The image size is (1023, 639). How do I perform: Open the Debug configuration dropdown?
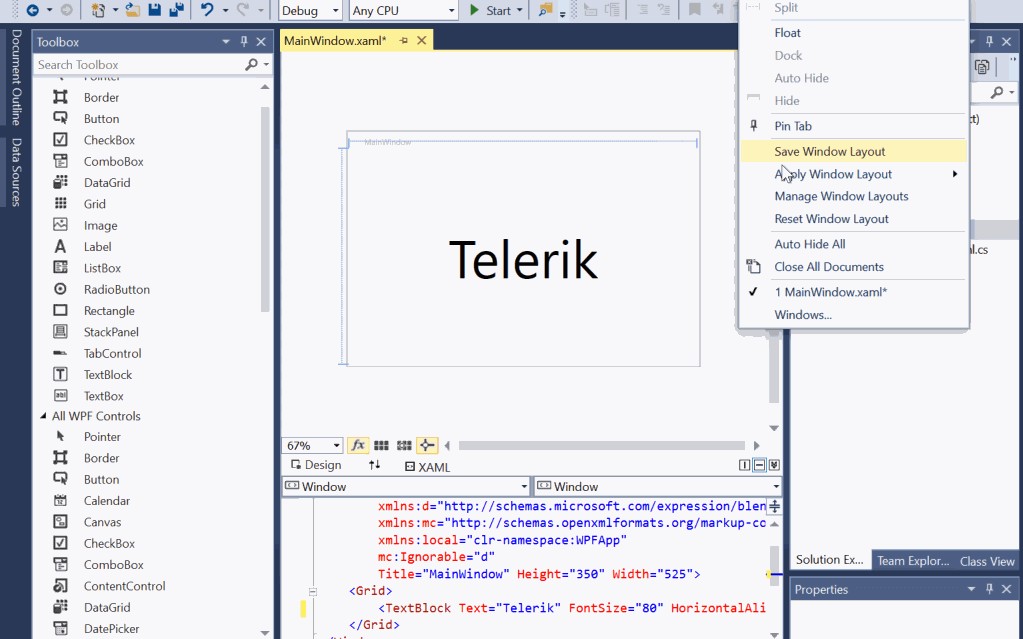(x=311, y=11)
